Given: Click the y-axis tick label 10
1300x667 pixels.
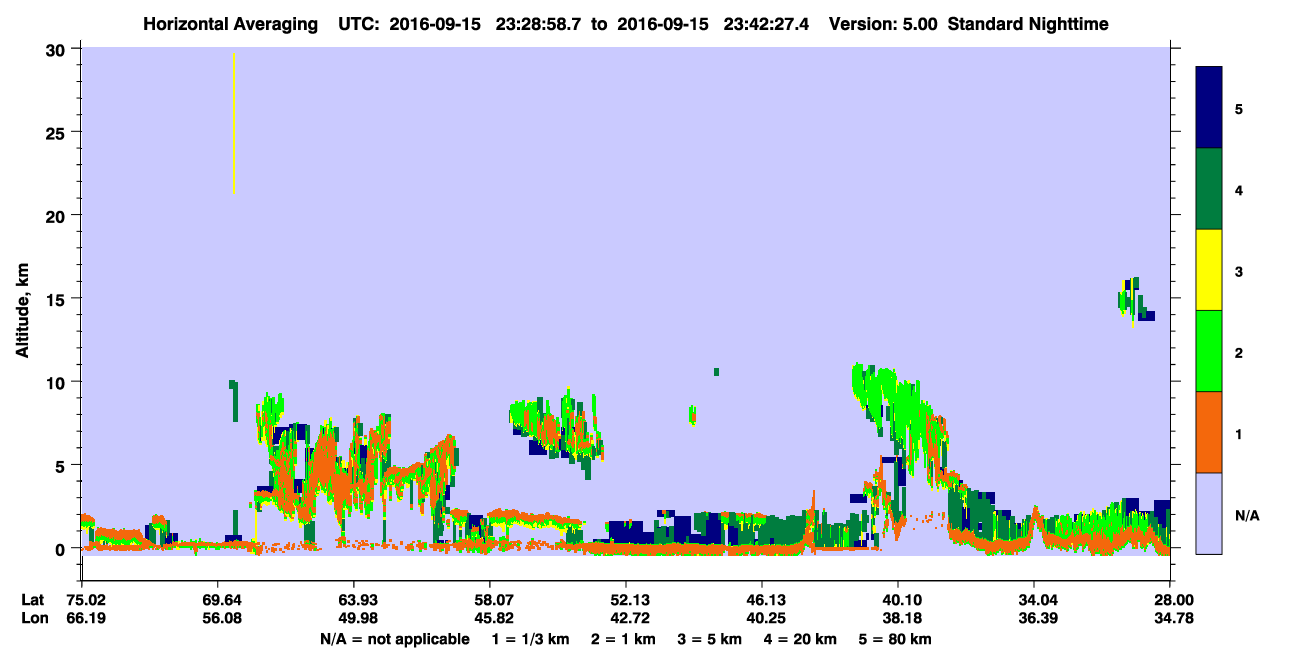Looking at the screenshot, I should pyautogui.click(x=58, y=382).
